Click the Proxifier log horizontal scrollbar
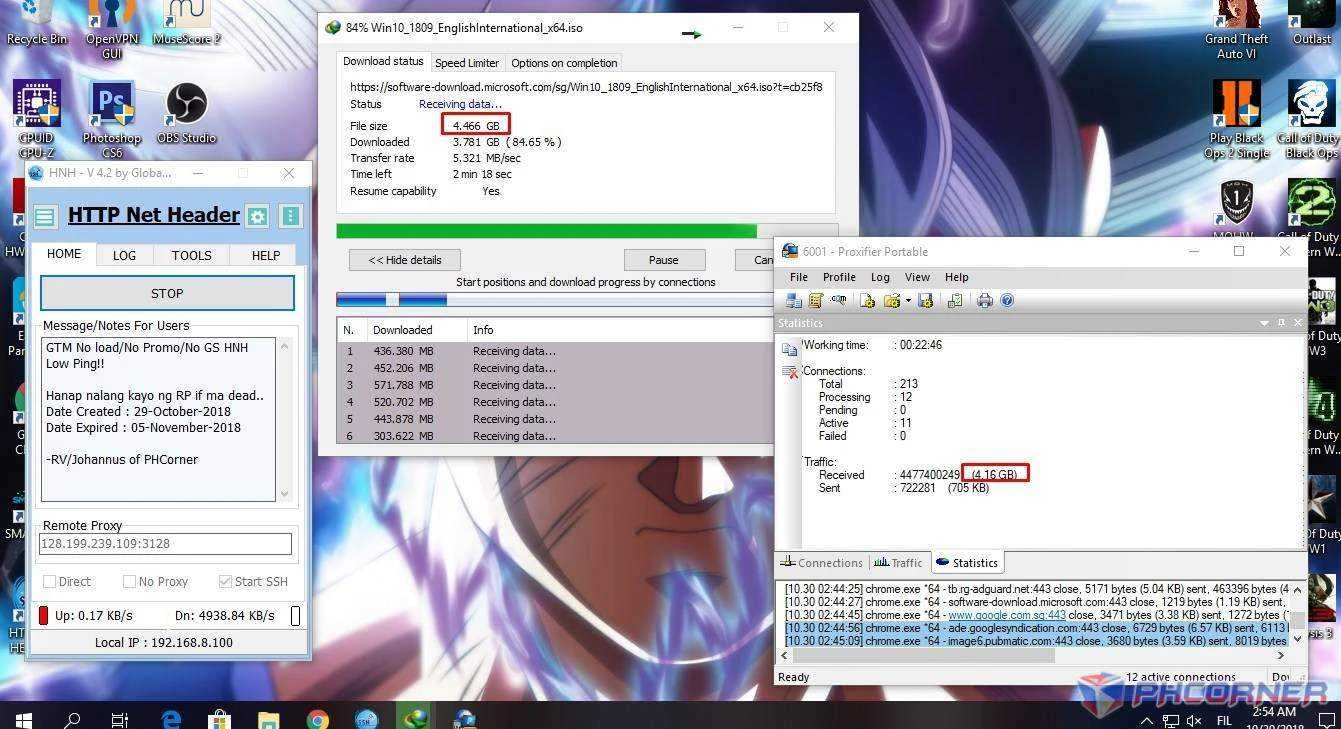The image size is (1341, 729). (x=923, y=656)
